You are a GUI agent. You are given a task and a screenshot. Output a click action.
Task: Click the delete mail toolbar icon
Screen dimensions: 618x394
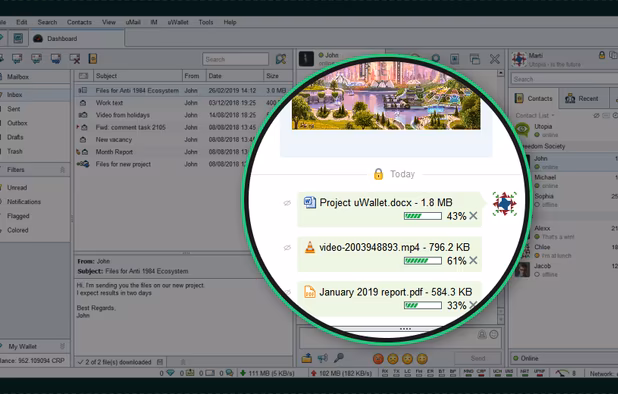pos(74,59)
